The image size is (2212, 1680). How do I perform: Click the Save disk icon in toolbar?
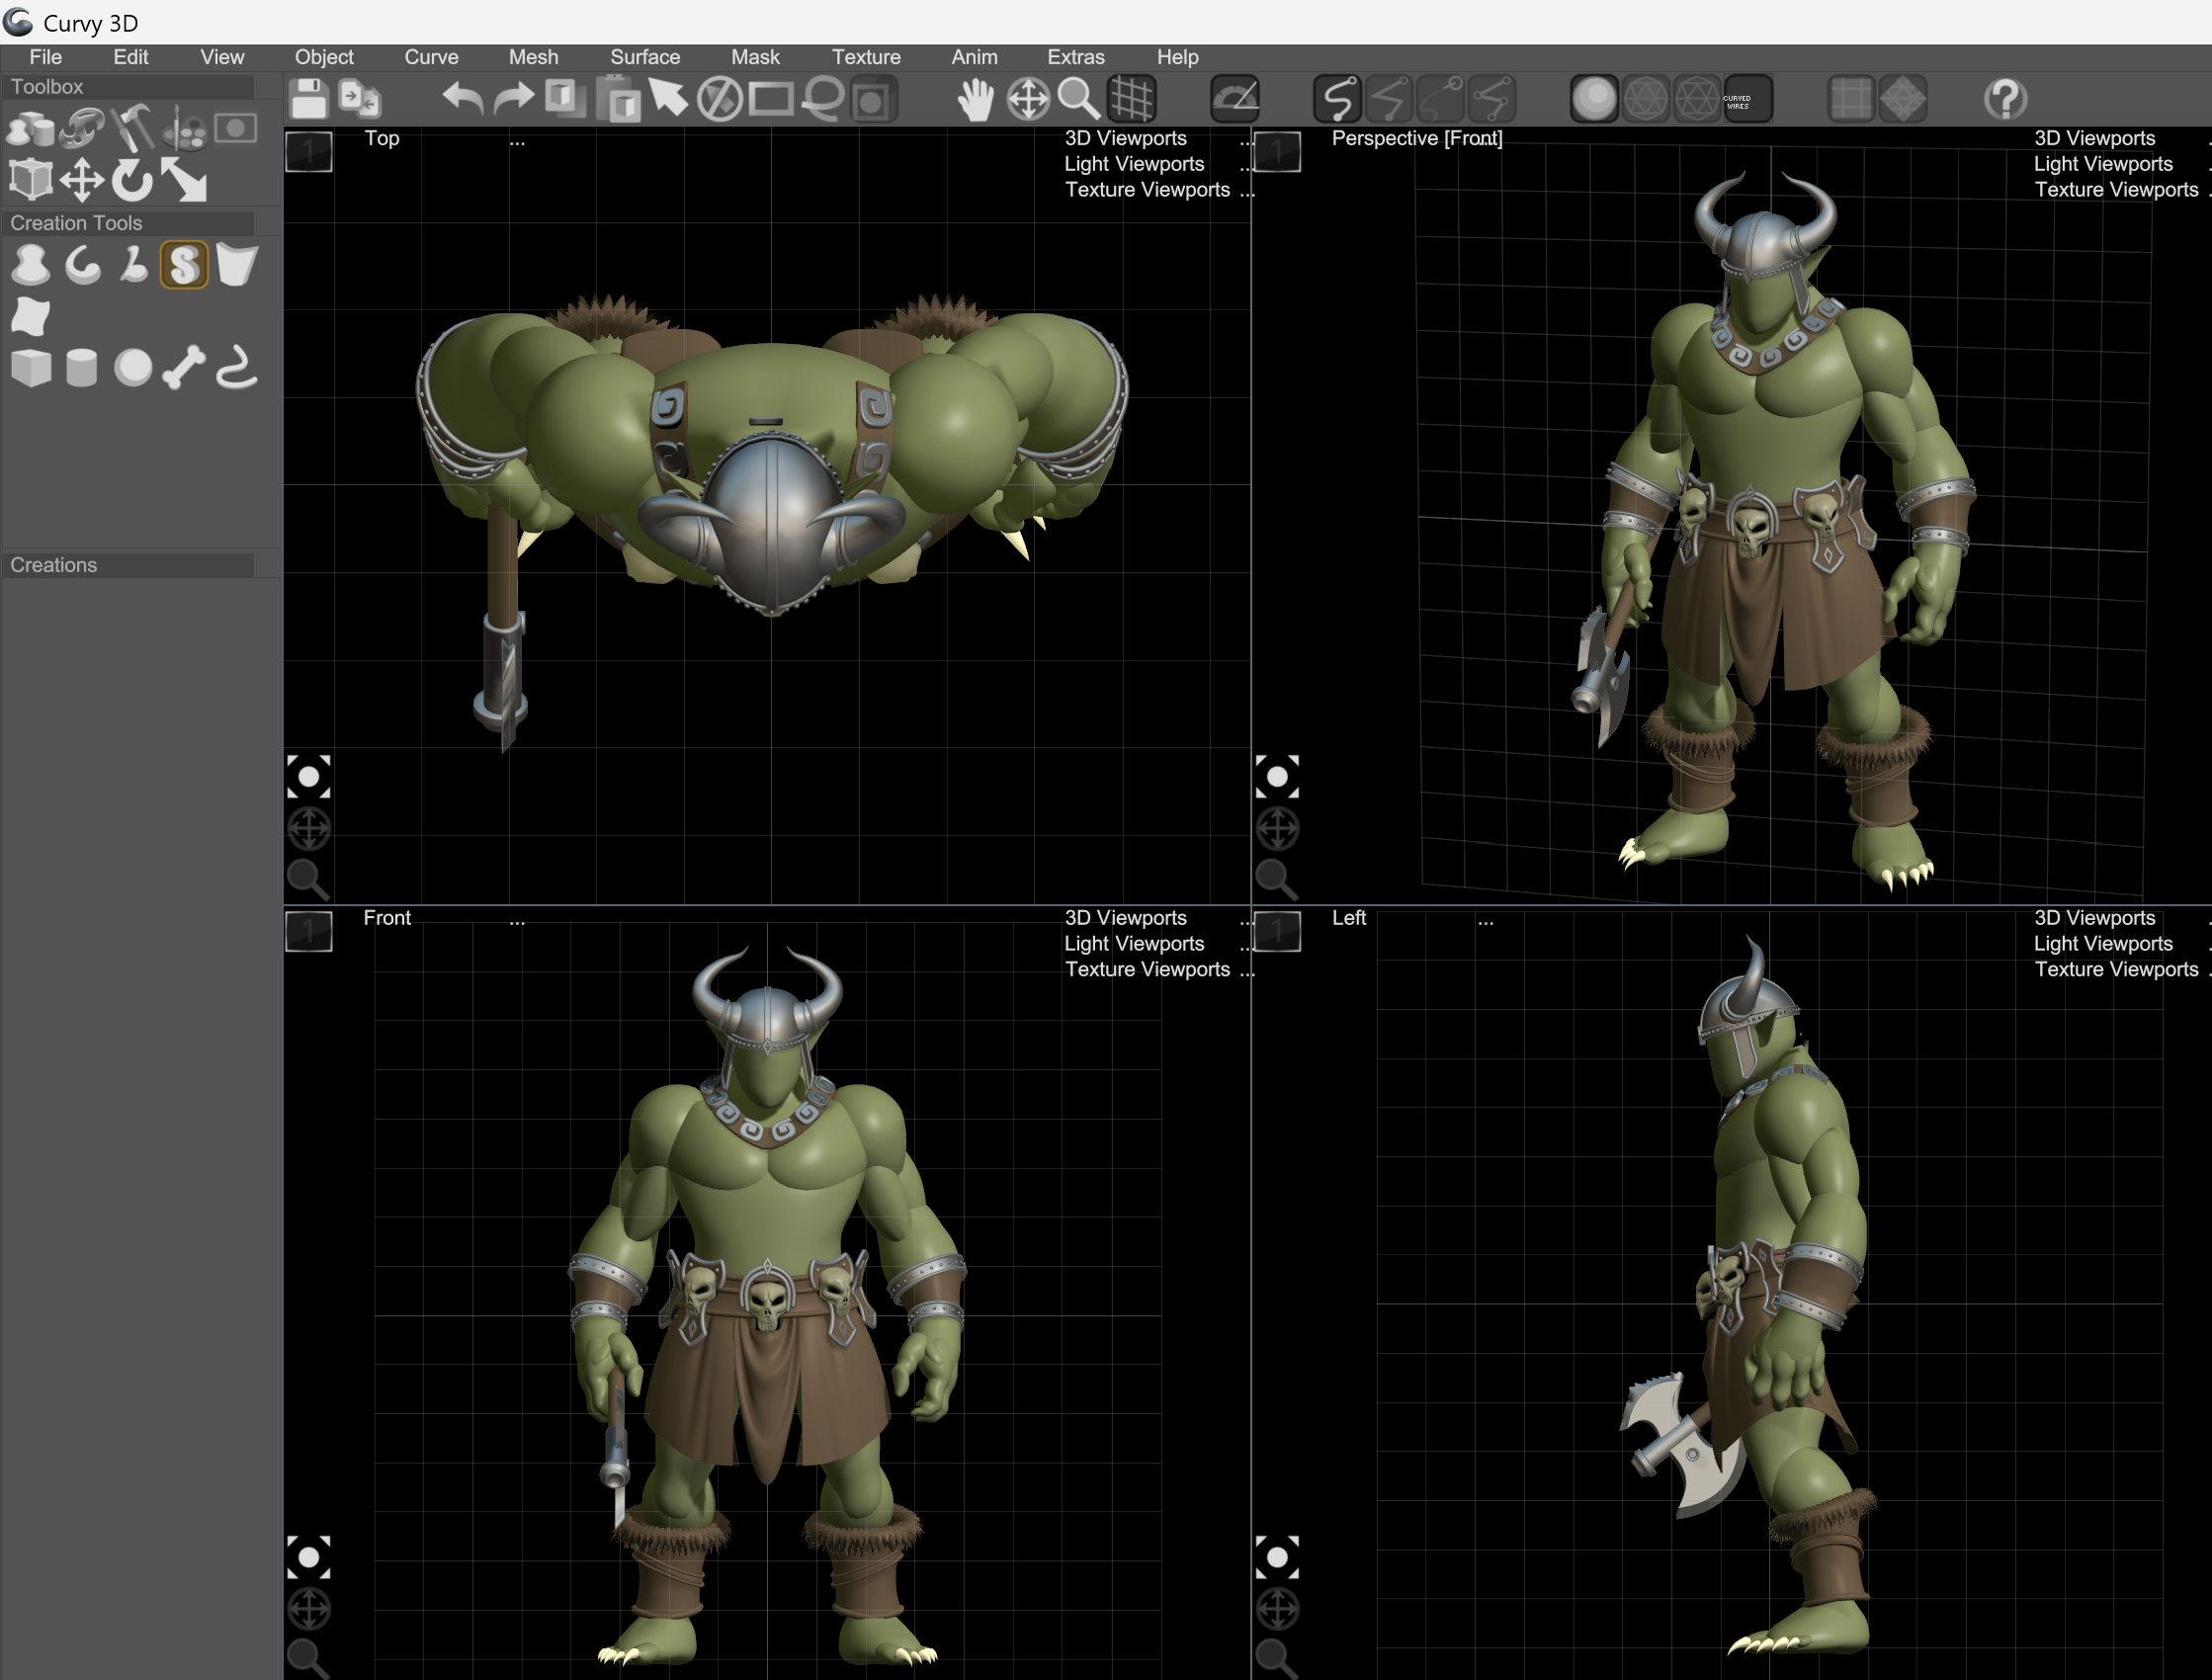[308, 99]
